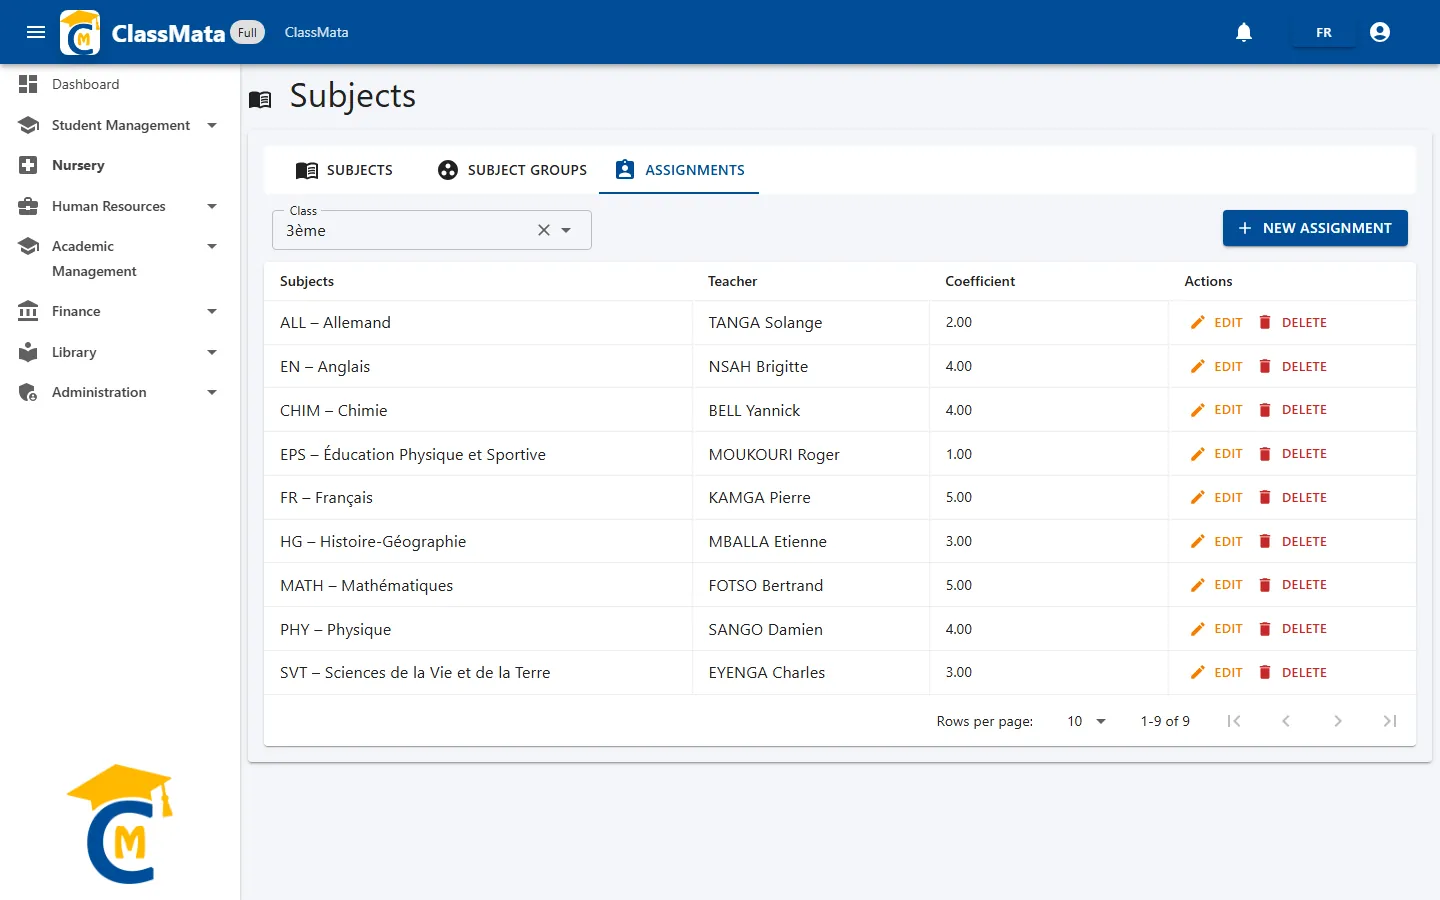Create a New Assignment
The width and height of the screenshot is (1440, 900).
coord(1315,228)
